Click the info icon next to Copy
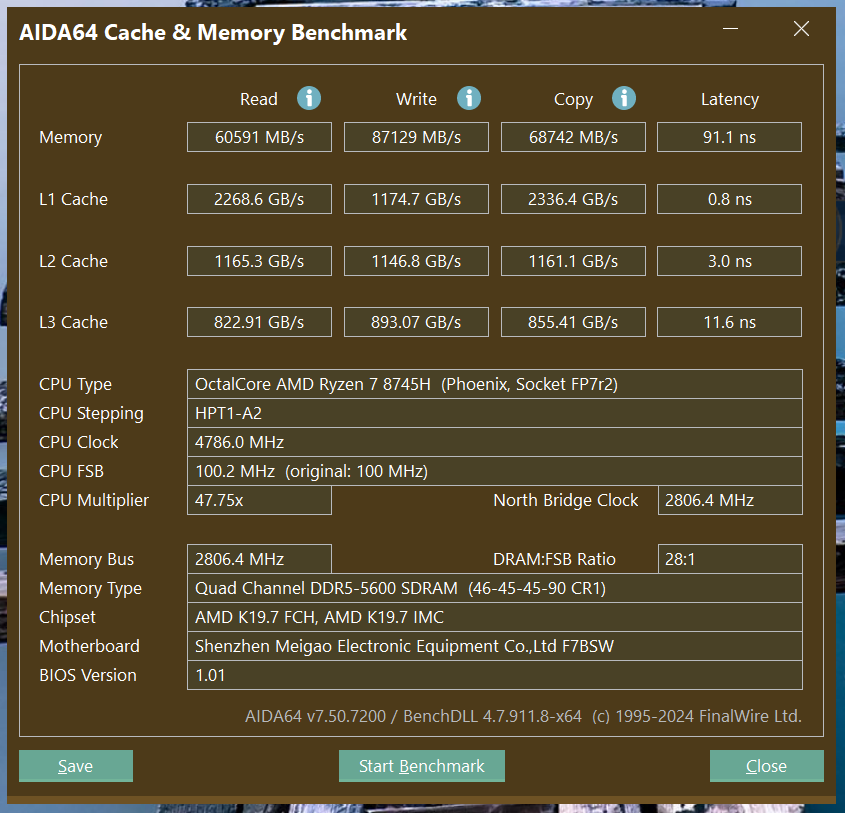 (x=624, y=99)
